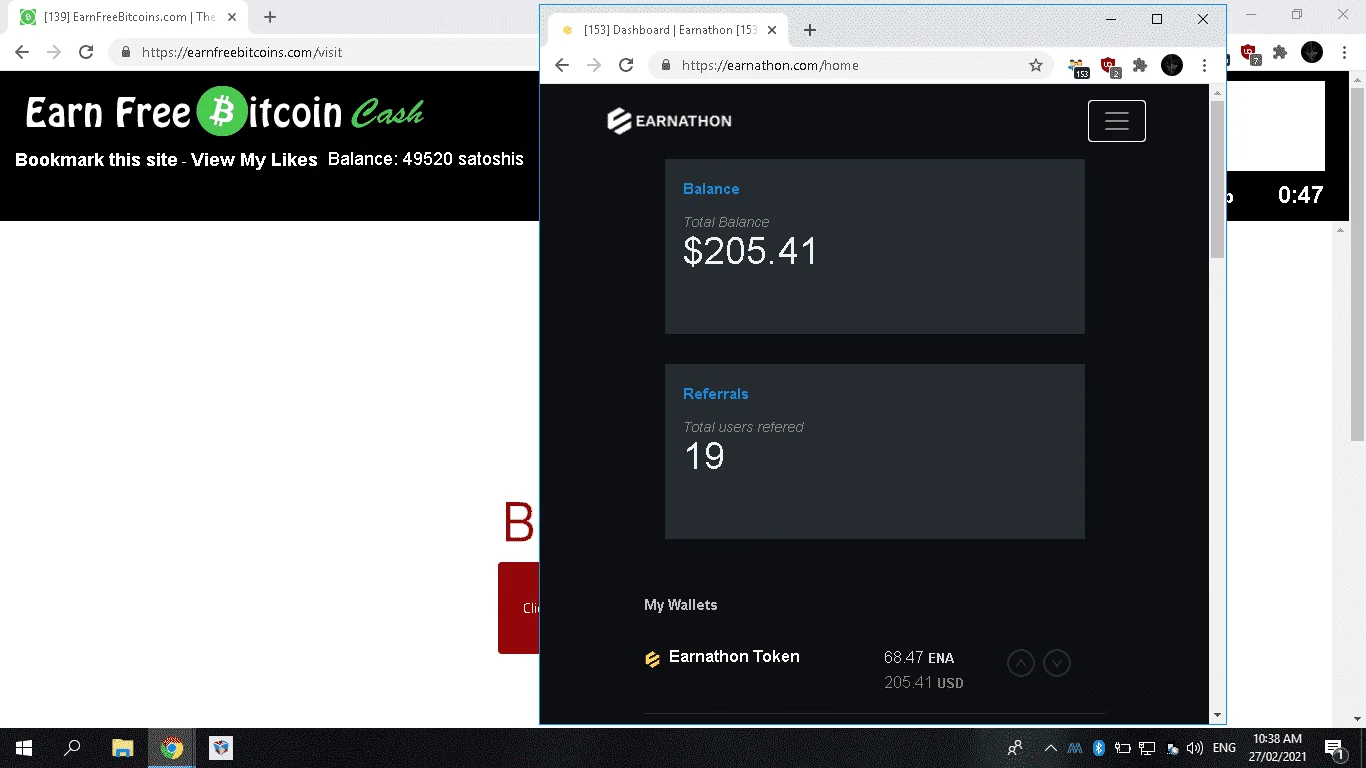This screenshot has height=768, width=1366.
Task: Open uBlock Origin showing badge 7
Action: [1249, 53]
